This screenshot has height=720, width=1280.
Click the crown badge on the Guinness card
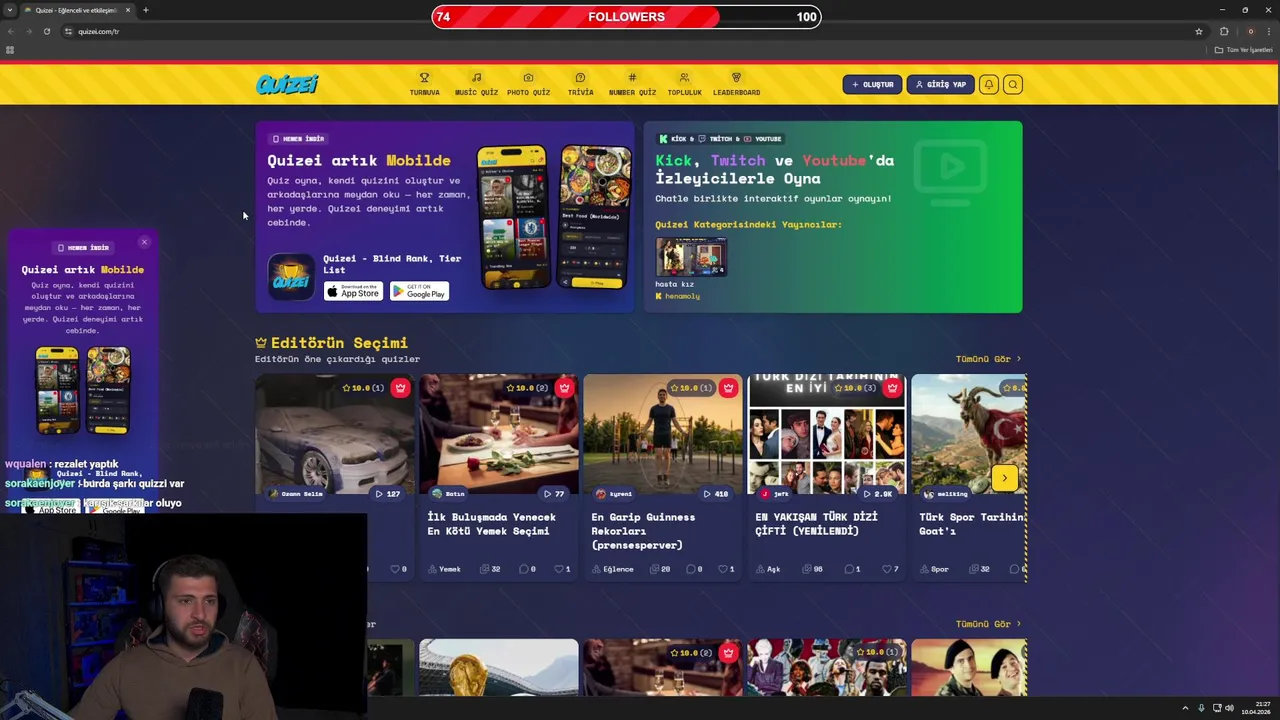pyautogui.click(x=728, y=388)
